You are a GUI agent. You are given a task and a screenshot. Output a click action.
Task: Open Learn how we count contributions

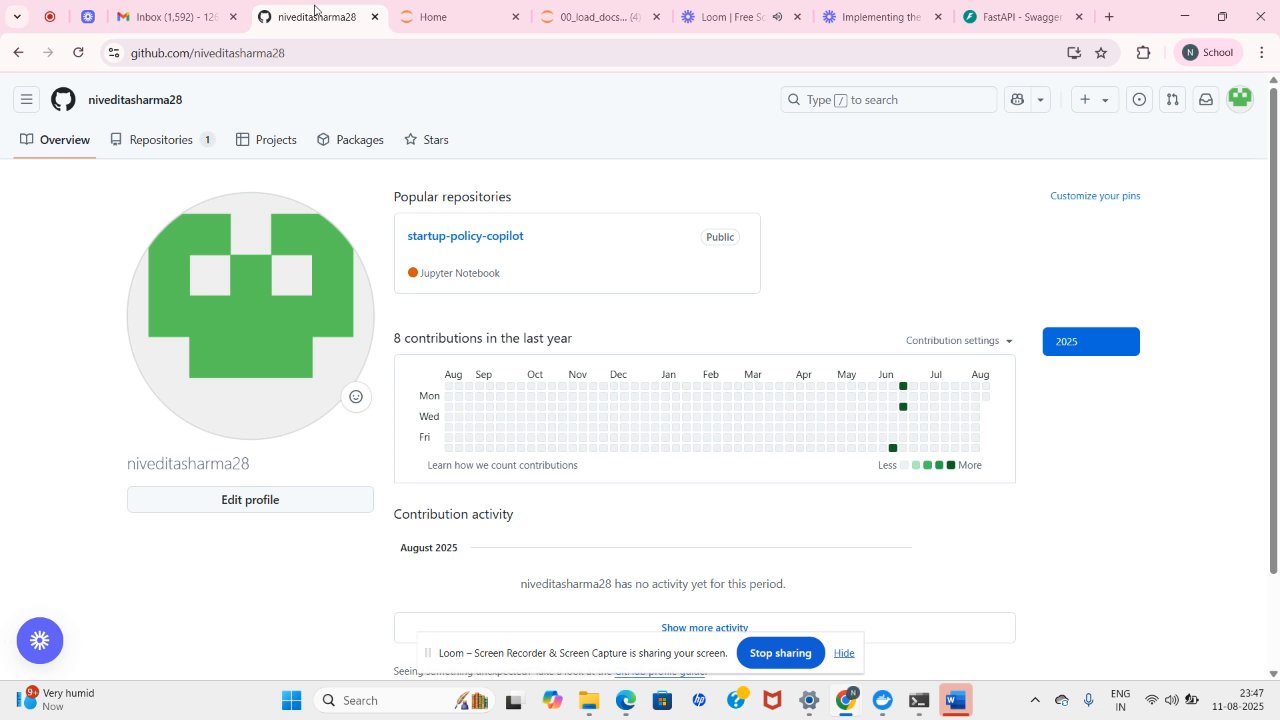[502, 465]
